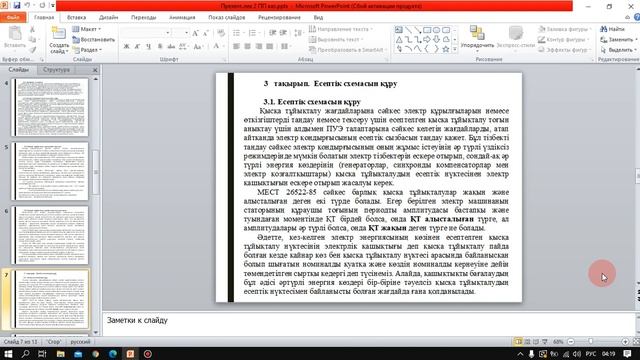Image resolution: width=640 pixels, height=360 pixels.
Task: Toggle text shadow (S) formatting
Action: [x=160, y=47]
